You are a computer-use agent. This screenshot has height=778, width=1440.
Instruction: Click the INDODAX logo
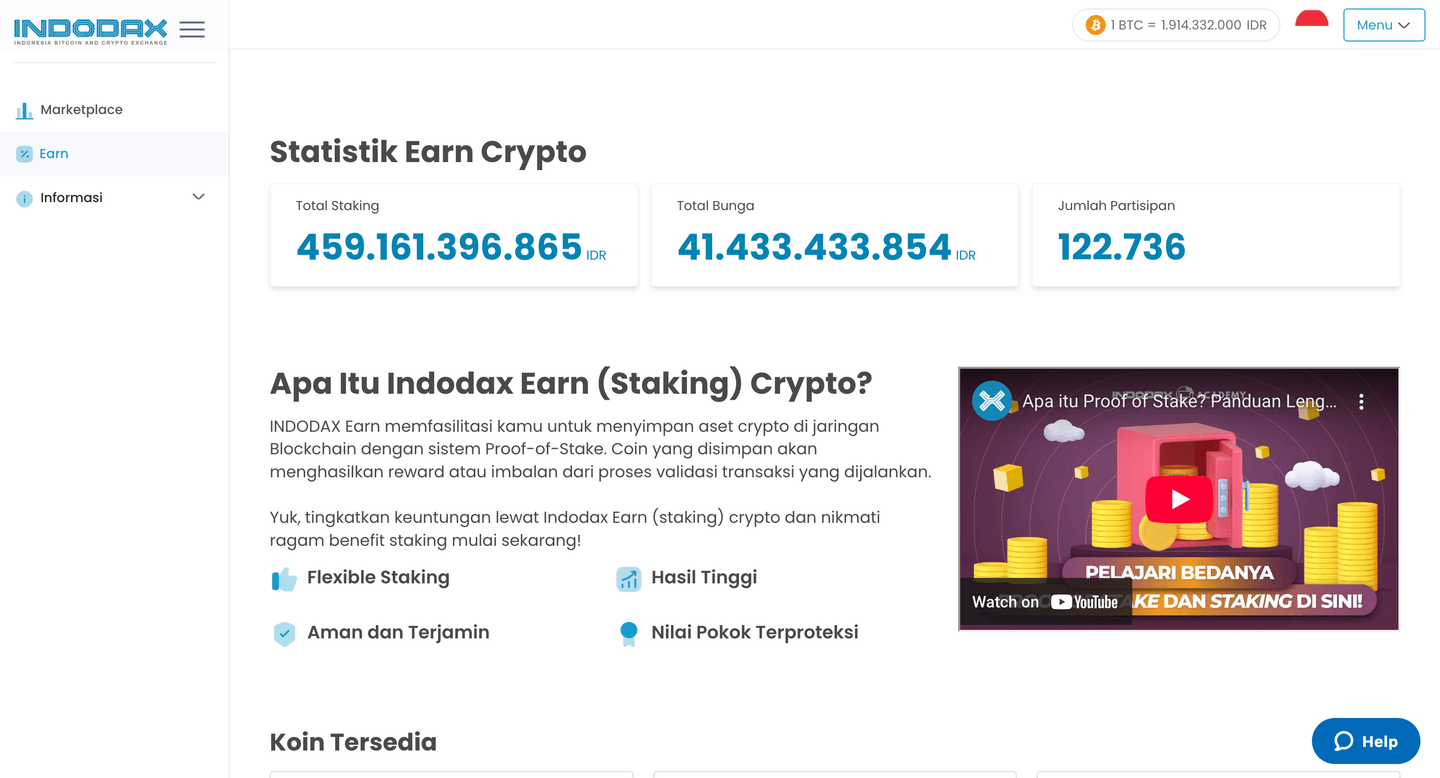pos(90,30)
